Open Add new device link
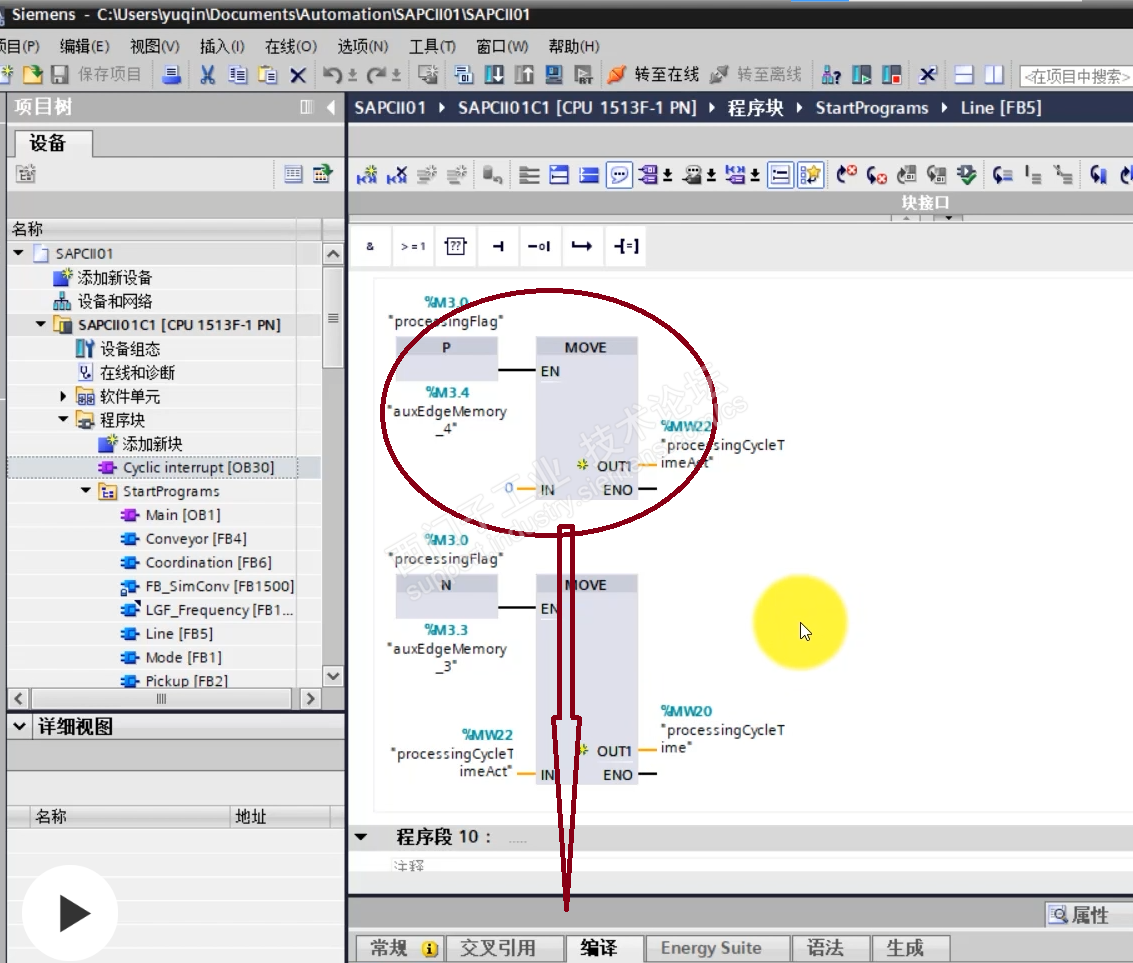Screen dimensions: 1133x963 click(x=114, y=277)
